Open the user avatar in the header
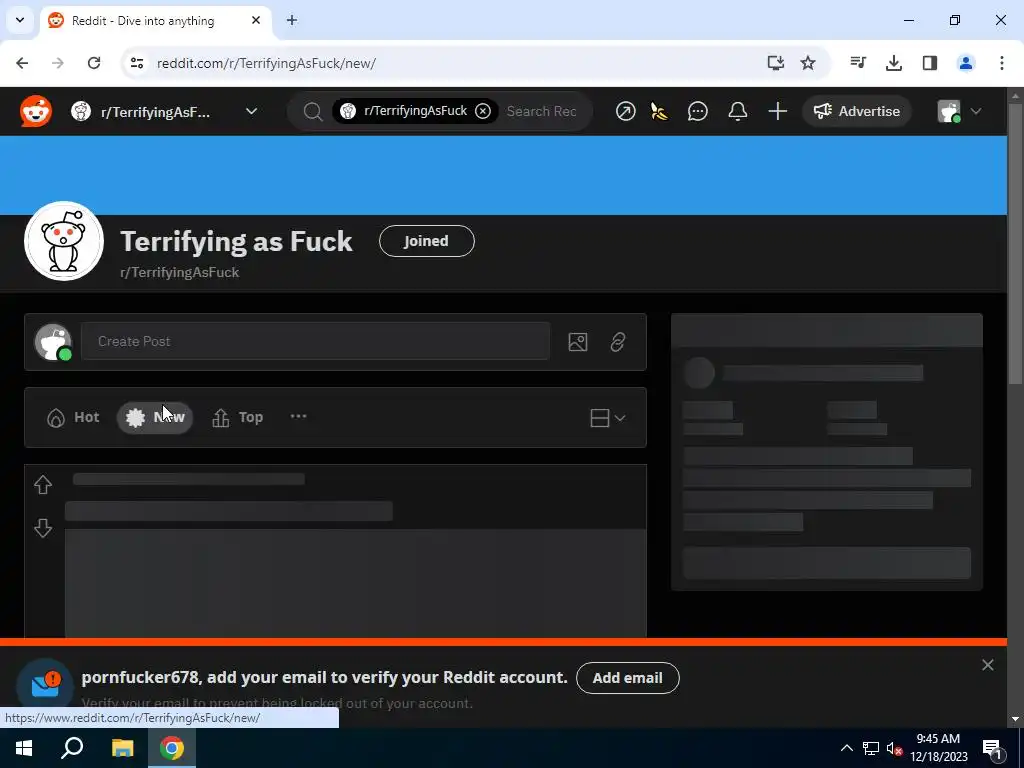 tap(949, 112)
